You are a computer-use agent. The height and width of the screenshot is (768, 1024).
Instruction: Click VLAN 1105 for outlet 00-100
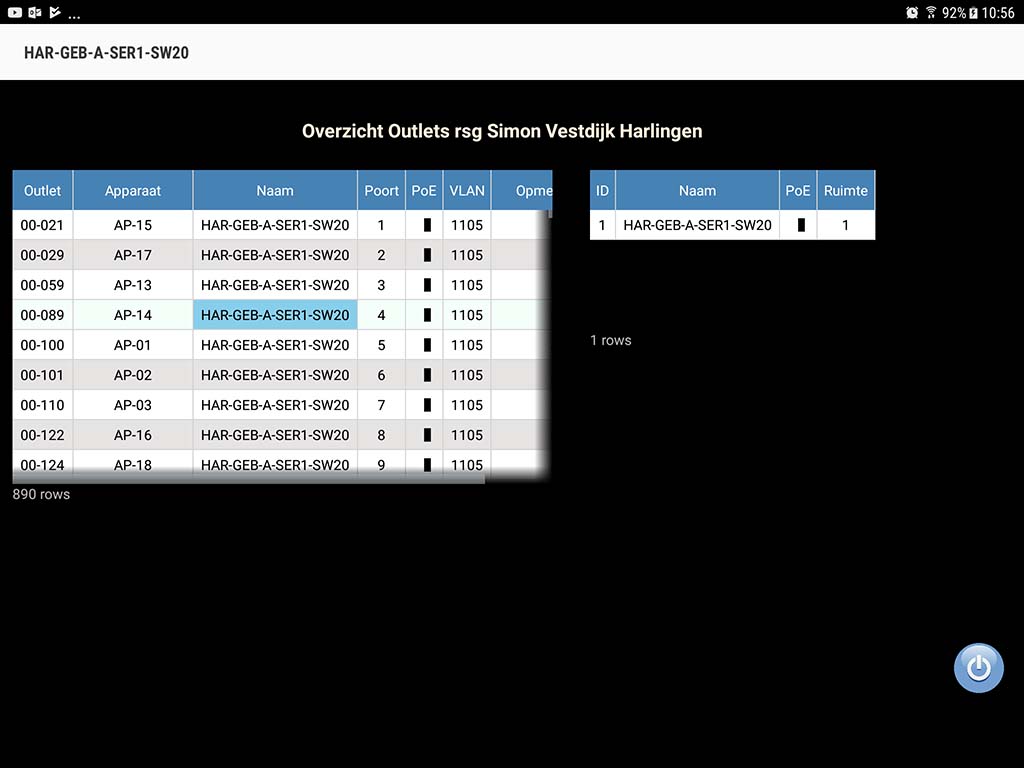pyautogui.click(x=467, y=345)
